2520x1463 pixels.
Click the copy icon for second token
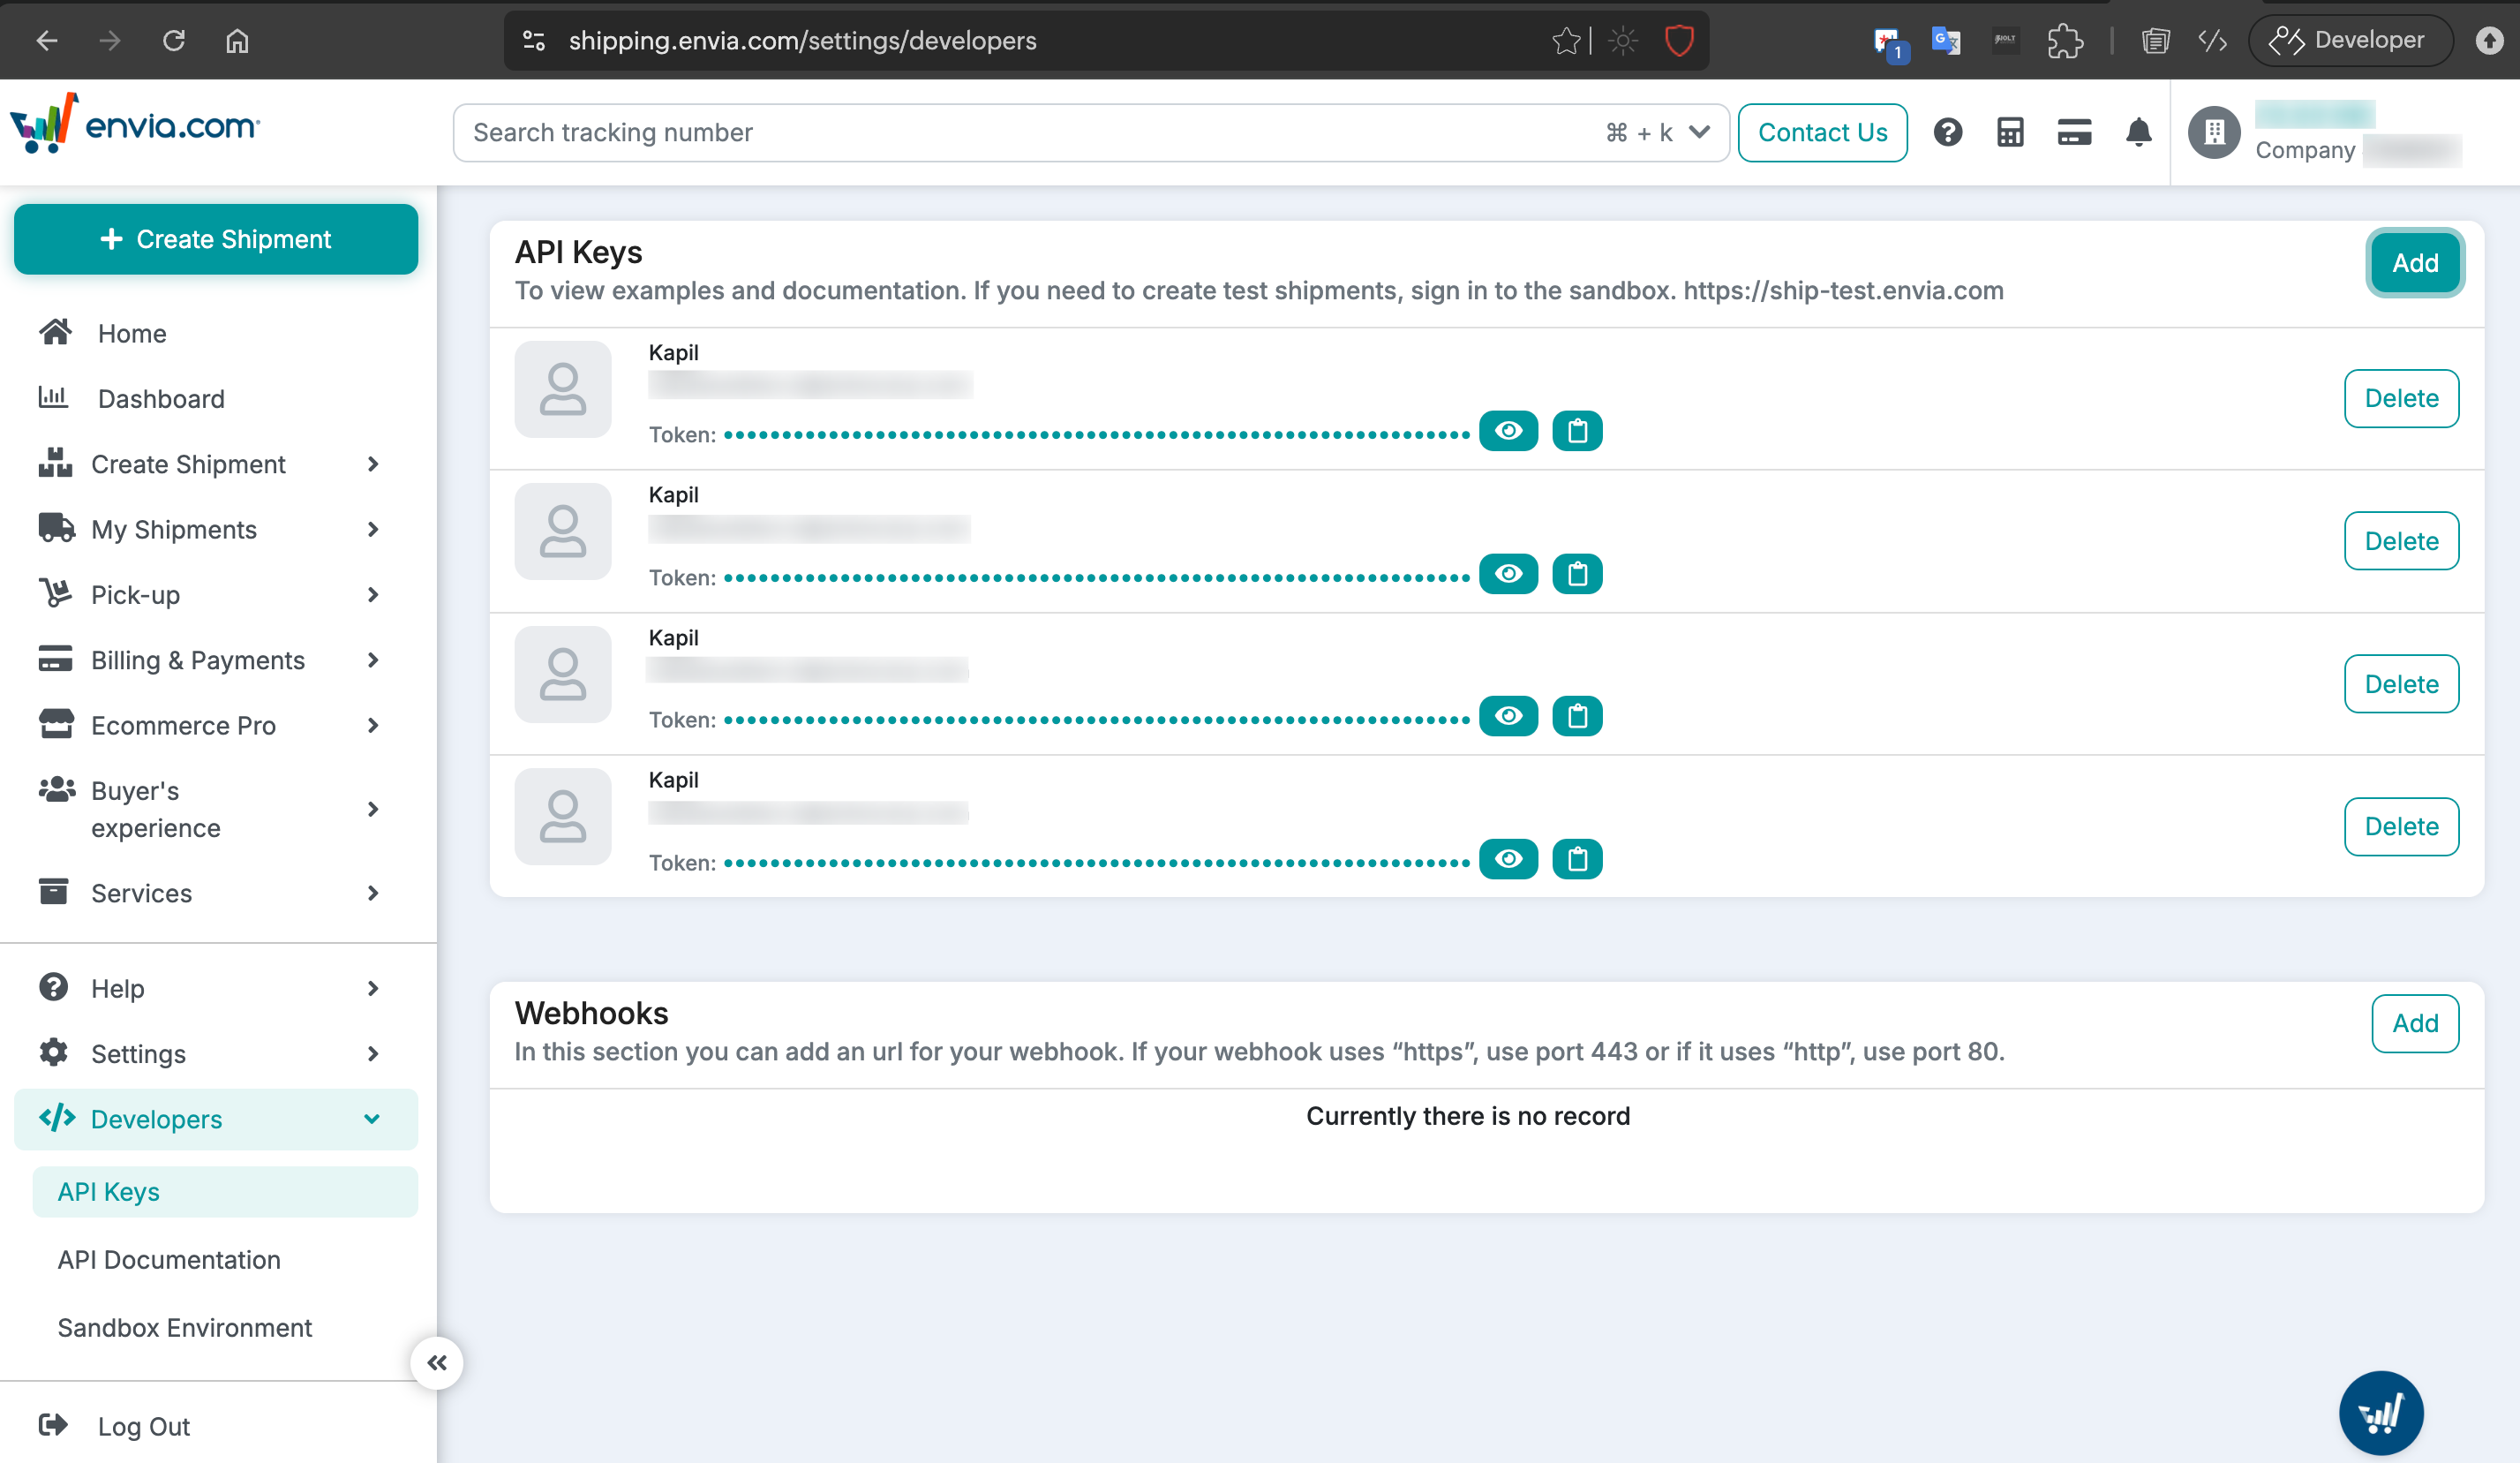tap(1576, 573)
